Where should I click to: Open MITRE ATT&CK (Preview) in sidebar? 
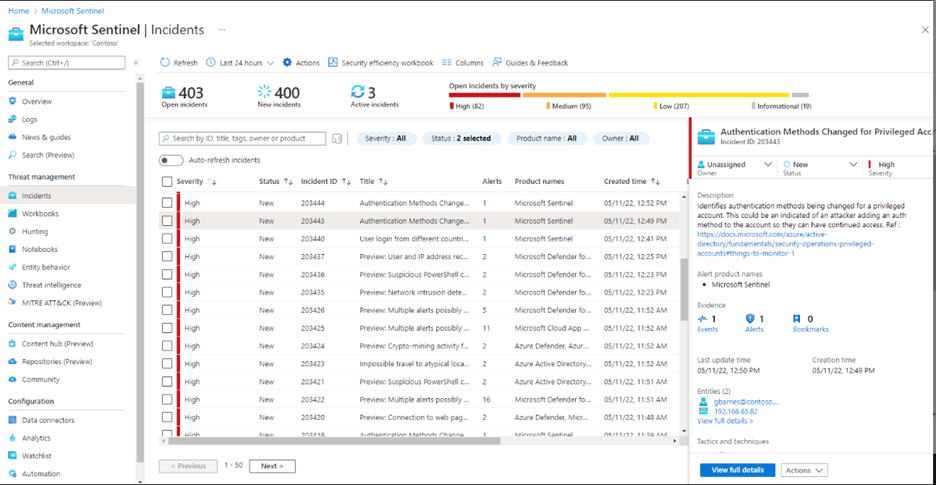(61, 303)
